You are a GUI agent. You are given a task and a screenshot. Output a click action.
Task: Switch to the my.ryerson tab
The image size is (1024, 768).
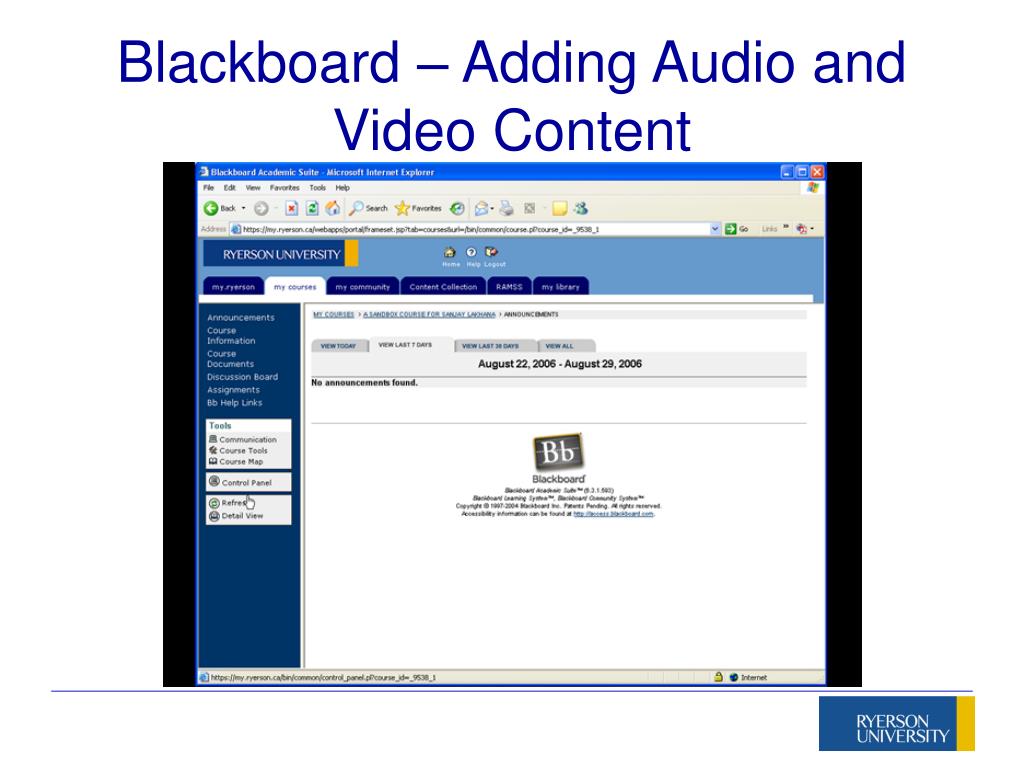point(233,287)
